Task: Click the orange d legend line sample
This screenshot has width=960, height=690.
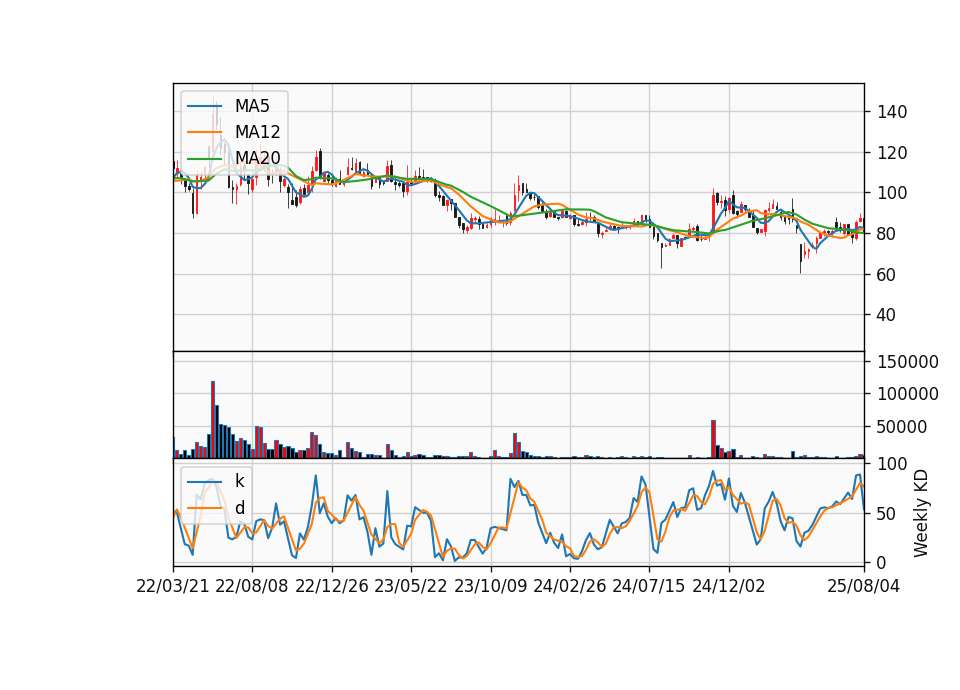Action: (204, 508)
